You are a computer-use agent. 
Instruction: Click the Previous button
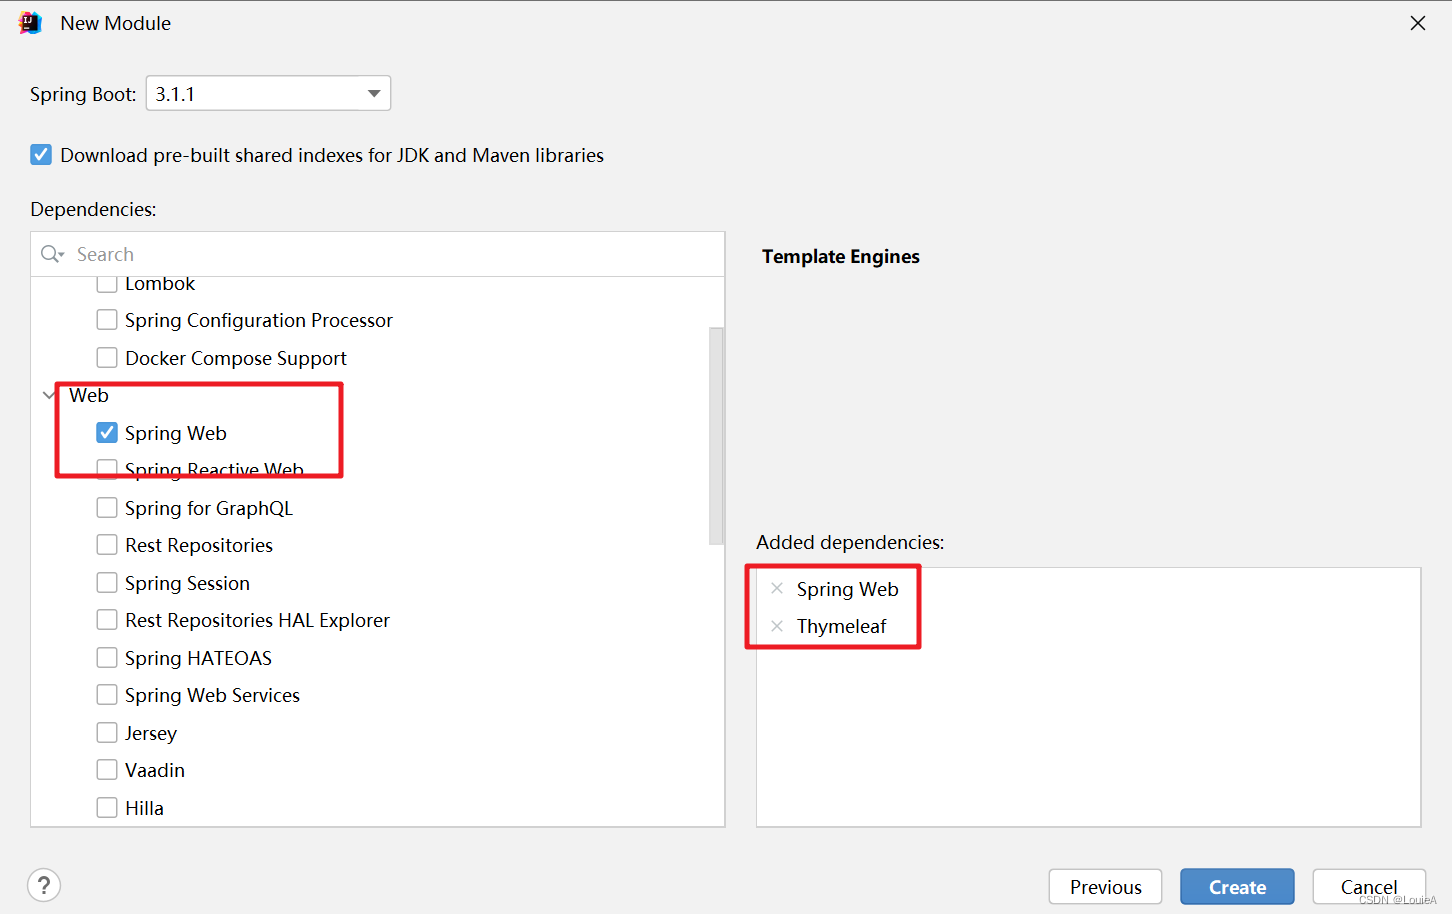click(x=1105, y=887)
